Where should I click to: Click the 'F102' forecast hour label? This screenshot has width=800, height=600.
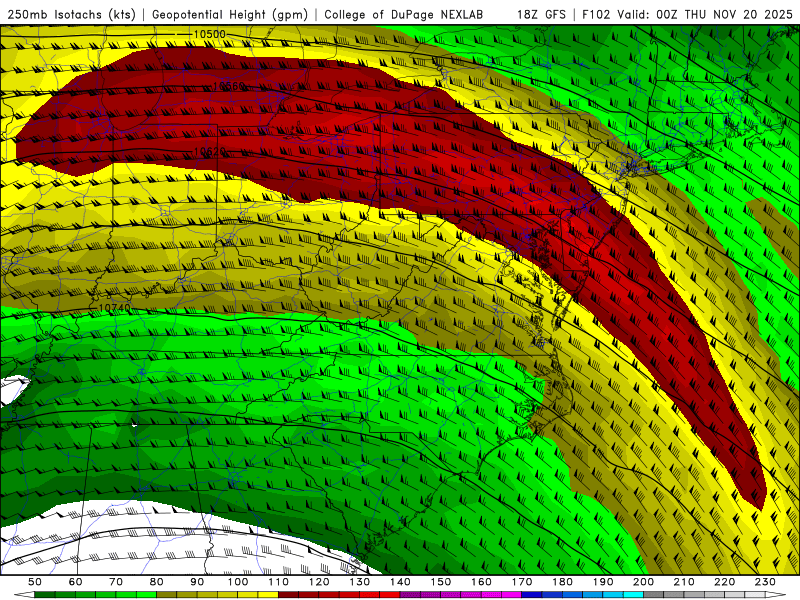point(596,14)
